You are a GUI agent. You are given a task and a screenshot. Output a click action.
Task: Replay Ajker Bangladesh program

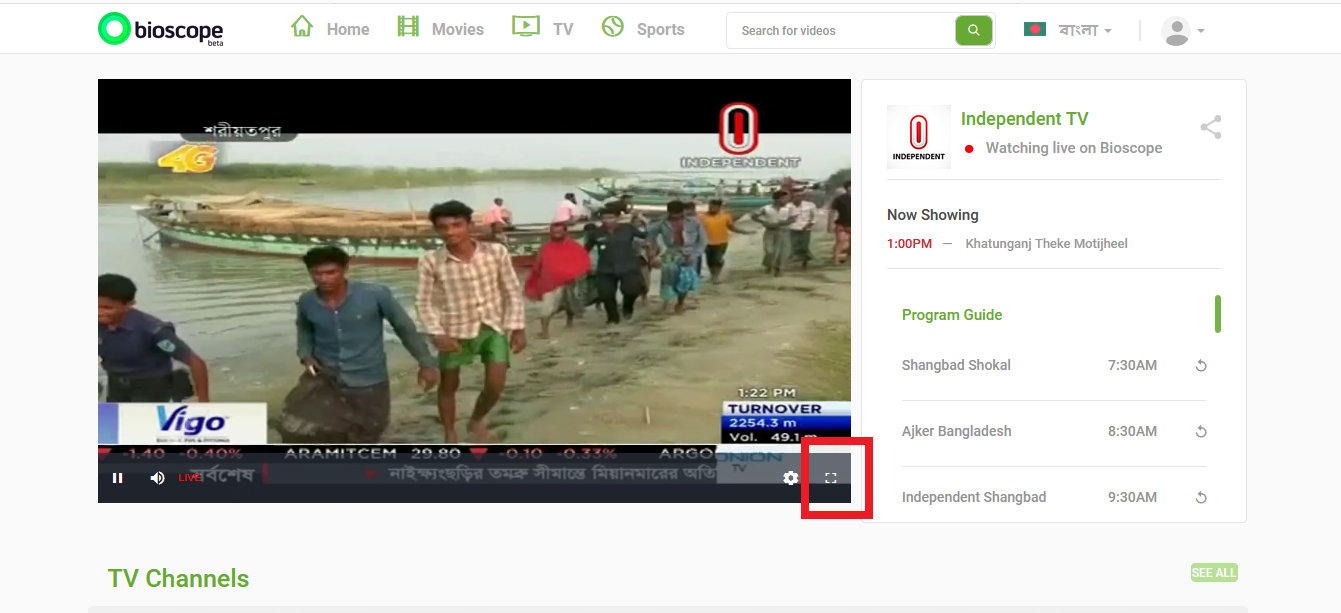click(1201, 432)
